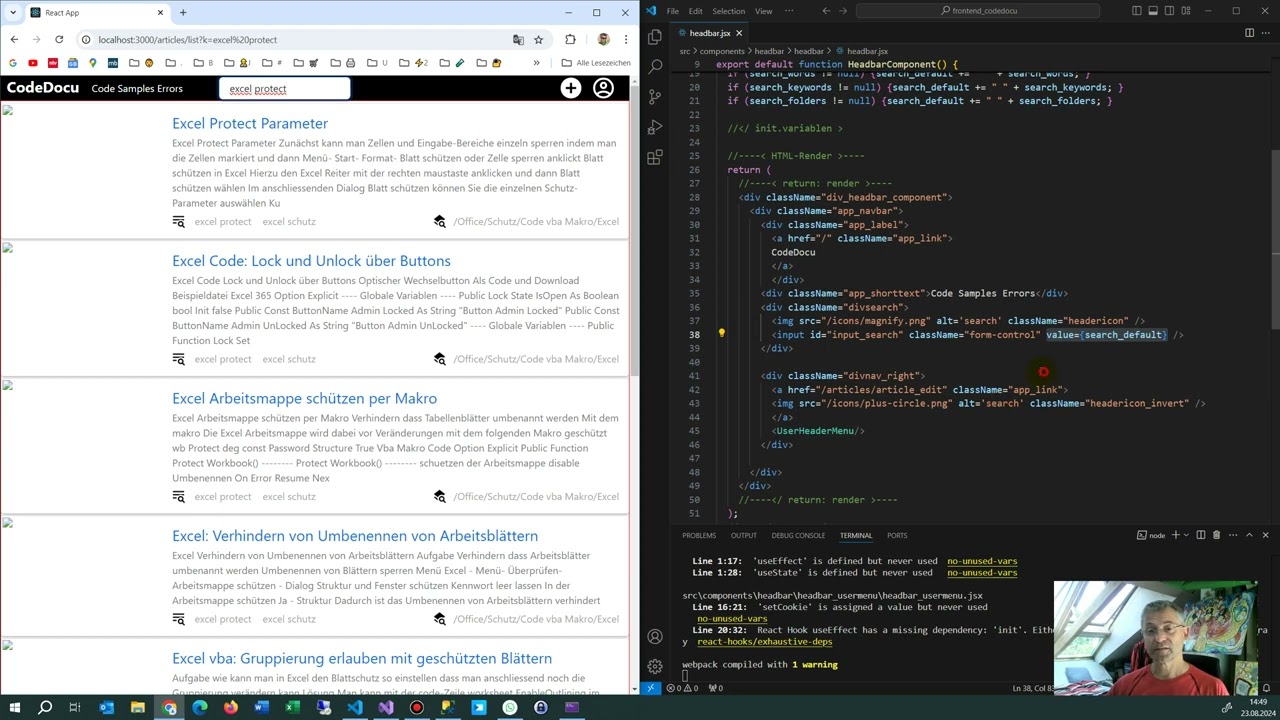Open VS Code Source Control view
The width and height of the screenshot is (1280, 720).
(x=655, y=97)
